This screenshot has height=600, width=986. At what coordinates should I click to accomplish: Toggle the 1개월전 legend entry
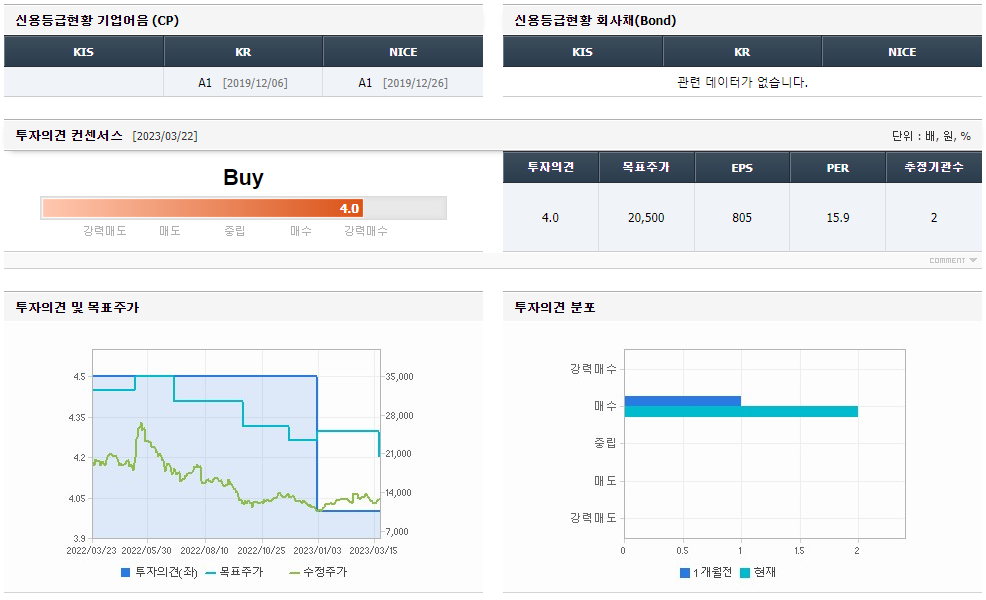pos(706,572)
